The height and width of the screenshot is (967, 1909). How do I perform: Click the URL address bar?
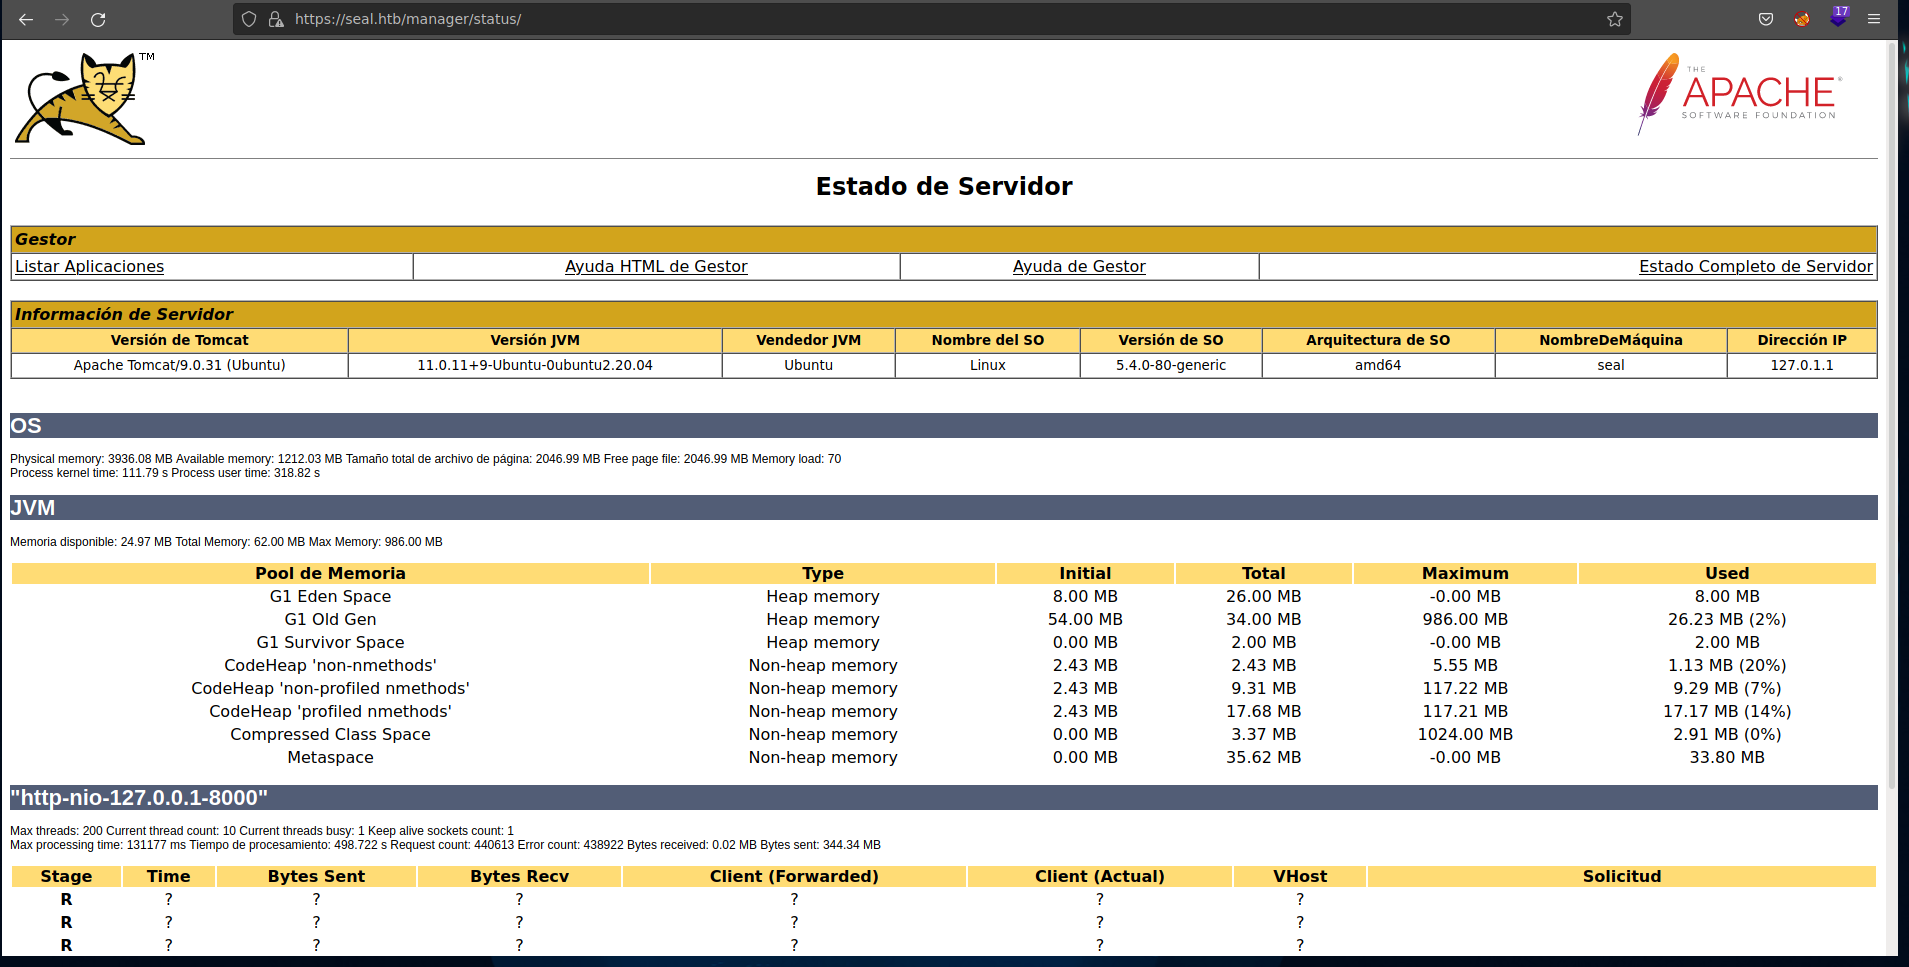[900, 19]
